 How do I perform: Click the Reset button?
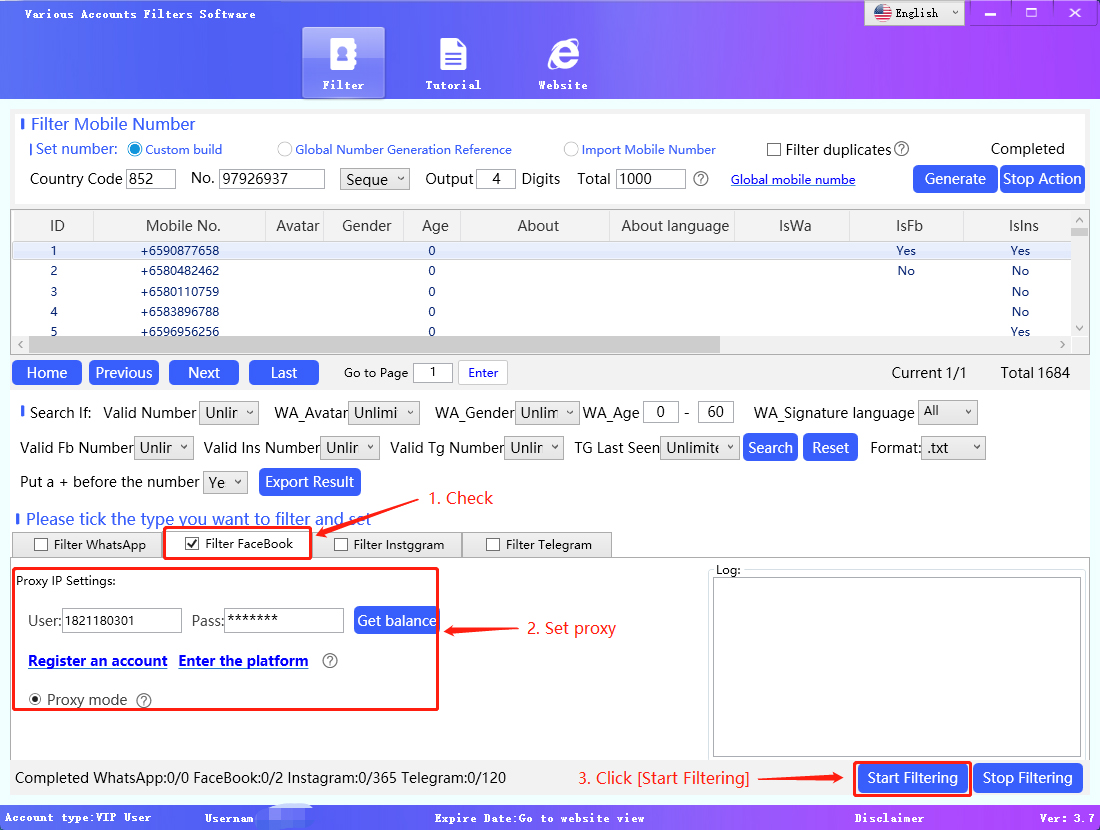coord(831,448)
